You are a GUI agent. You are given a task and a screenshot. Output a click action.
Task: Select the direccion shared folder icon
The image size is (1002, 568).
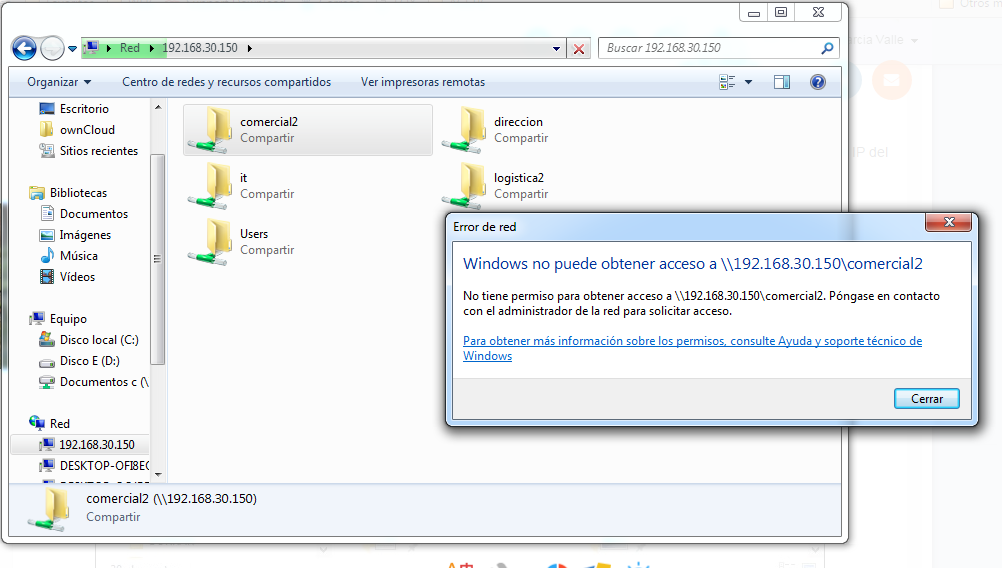(x=465, y=130)
